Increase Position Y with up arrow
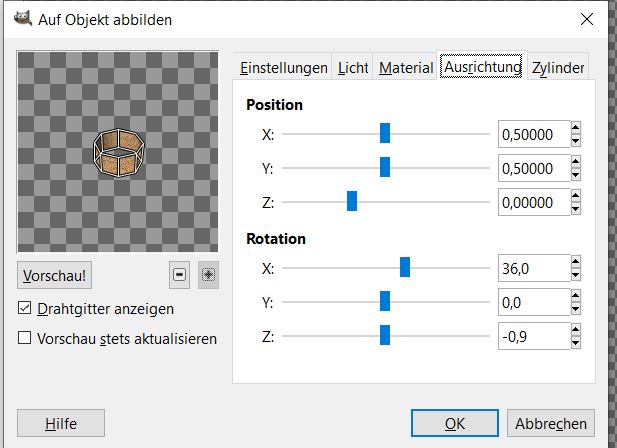The image size is (617, 448). [x=576, y=161]
